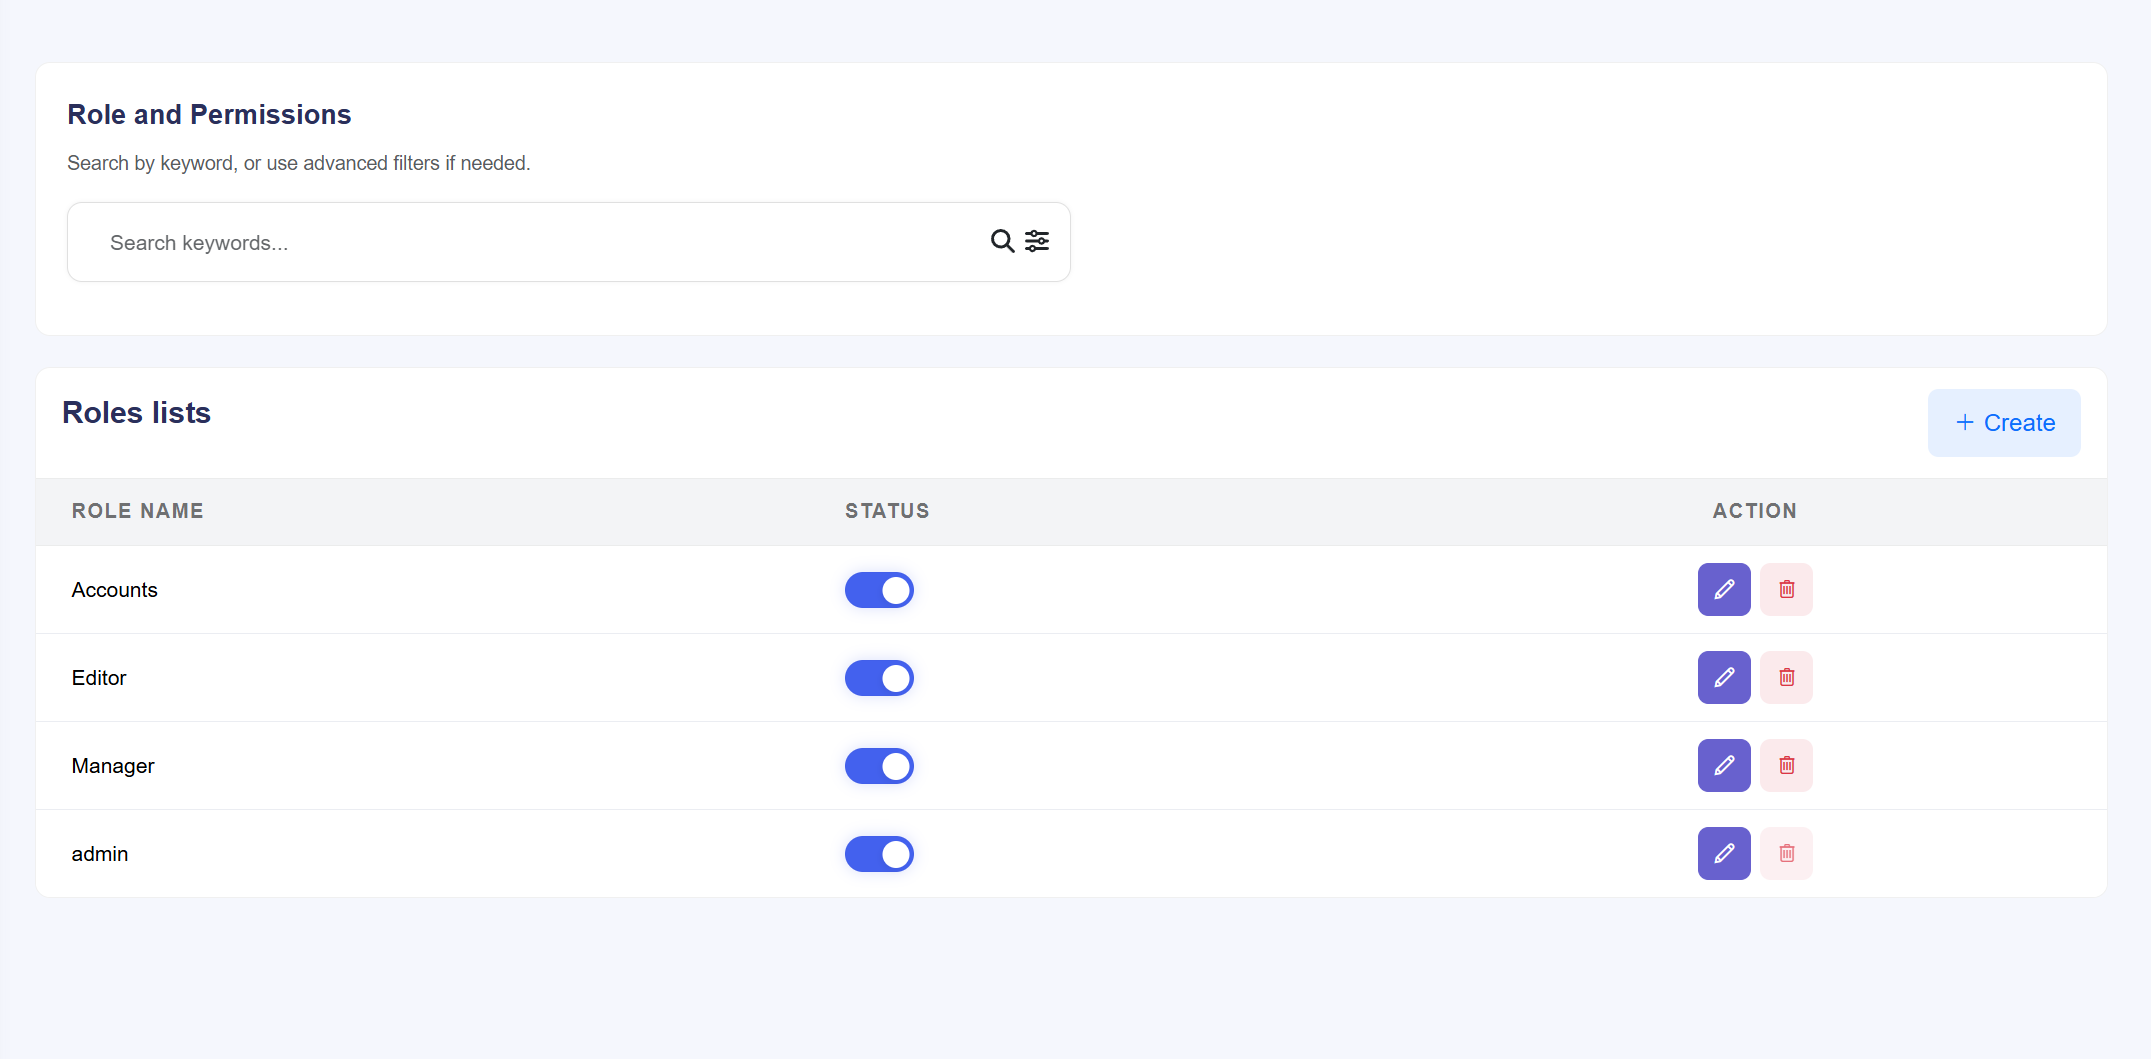The image size is (2151, 1059).
Task: Switch off the admin status toggle
Action: pos(879,853)
